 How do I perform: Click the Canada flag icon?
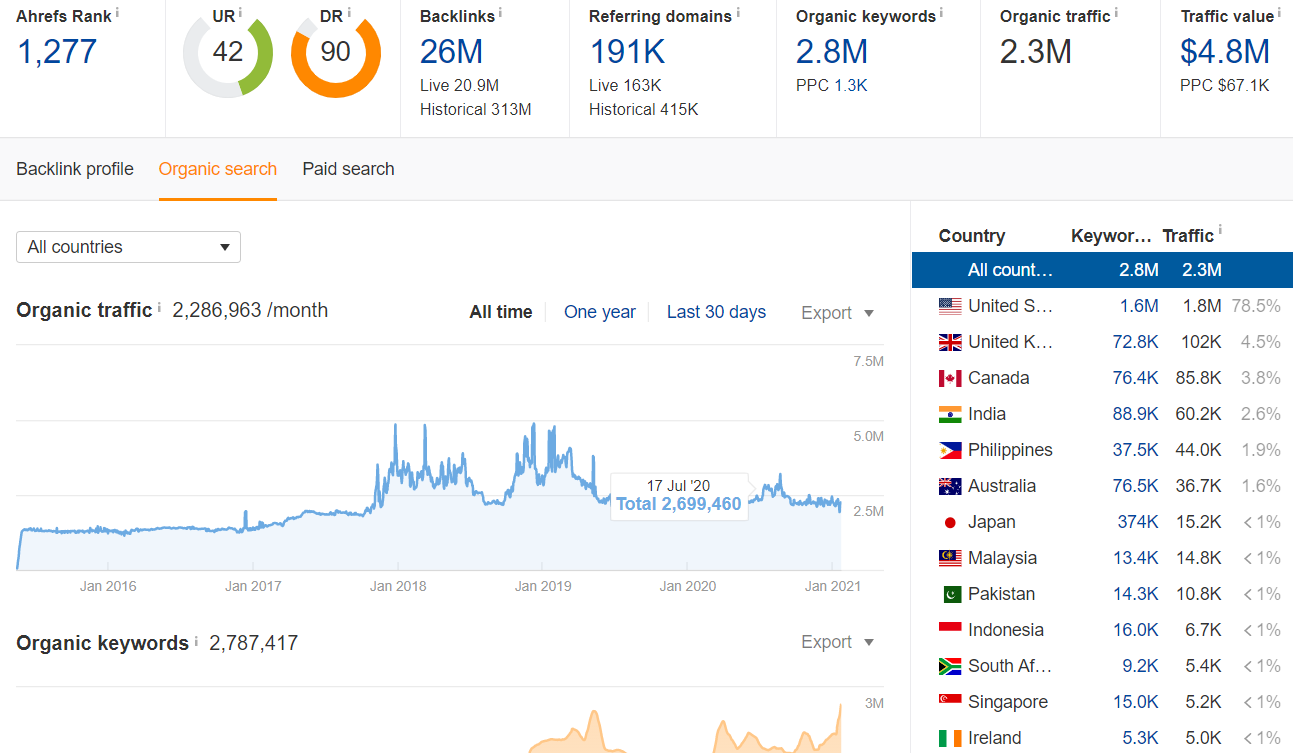[x=950, y=378]
